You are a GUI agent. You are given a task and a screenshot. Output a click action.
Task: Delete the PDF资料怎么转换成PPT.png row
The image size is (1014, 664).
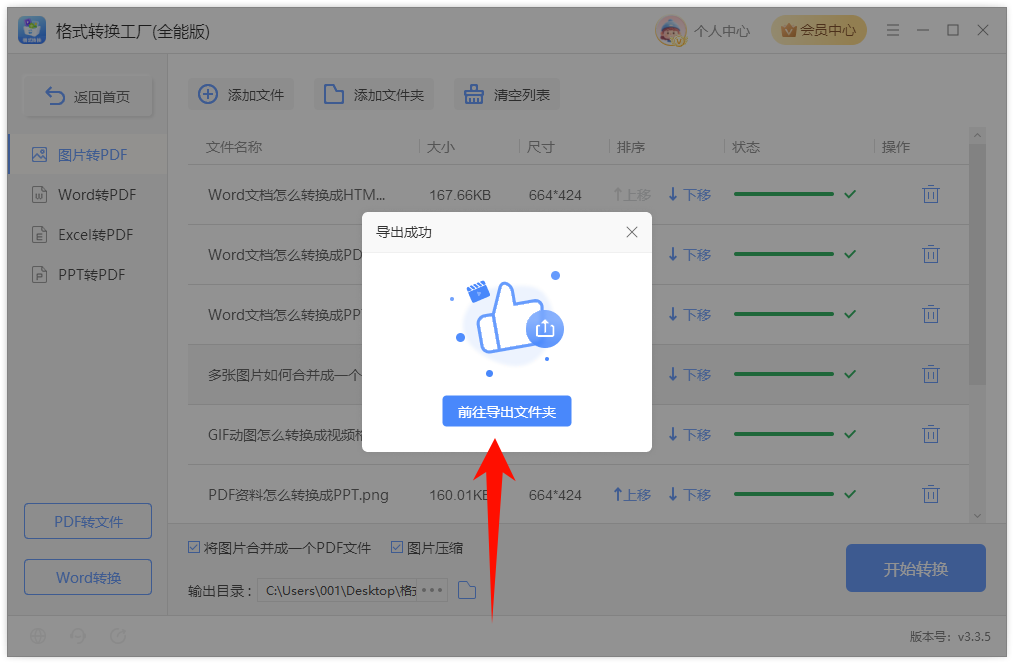click(x=931, y=494)
